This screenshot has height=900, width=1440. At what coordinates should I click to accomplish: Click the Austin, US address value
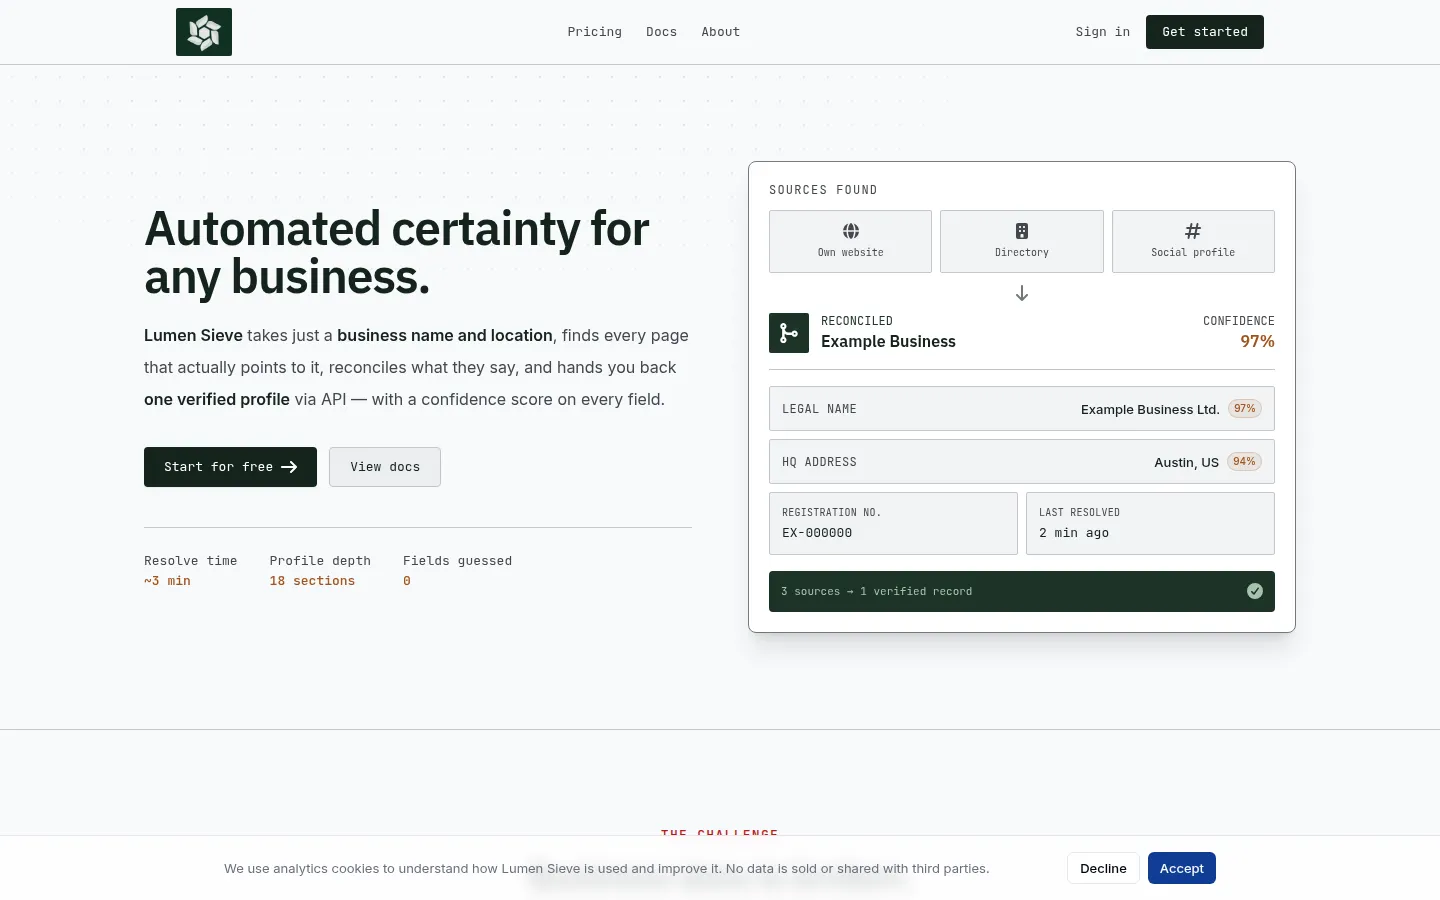(1187, 462)
